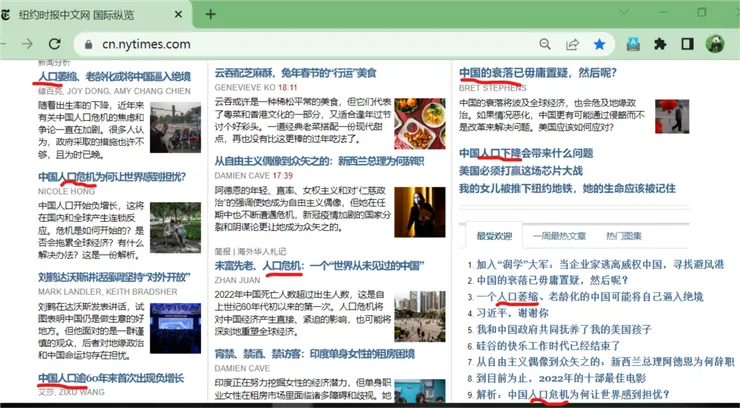Open ranked item 4 习近平,谢谢你

coord(513,313)
